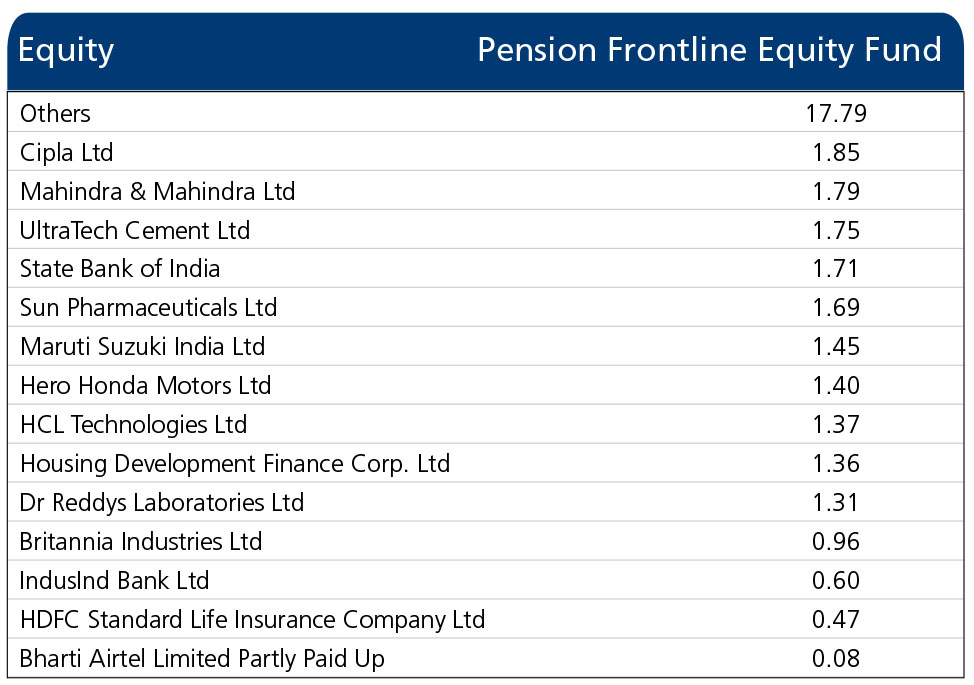Select IndusInd Bank Ltd row
Screen dimensions: 974x685
(x=486, y=581)
